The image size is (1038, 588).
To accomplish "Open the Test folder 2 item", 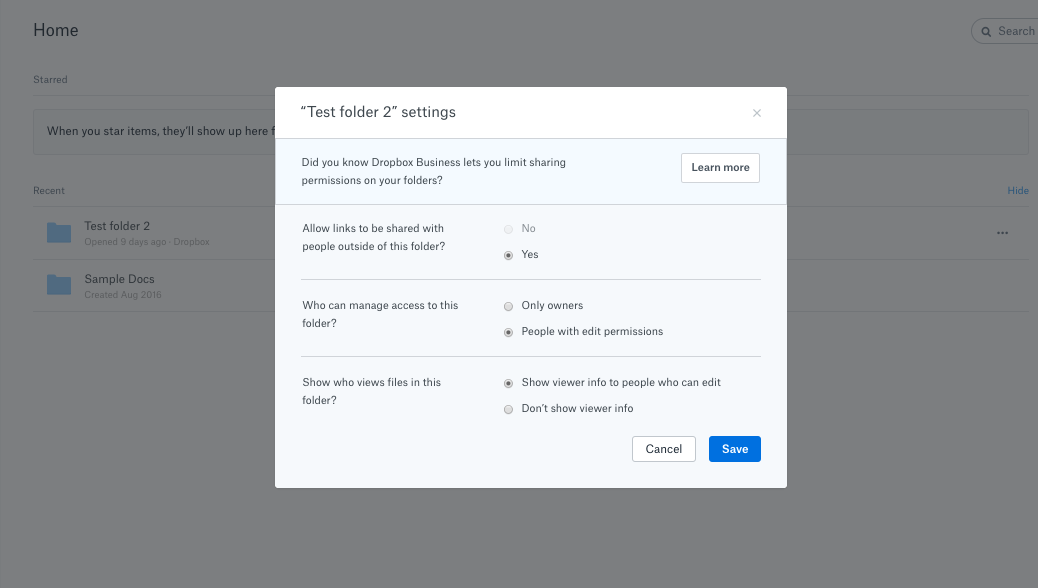I will (x=117, y=226).
